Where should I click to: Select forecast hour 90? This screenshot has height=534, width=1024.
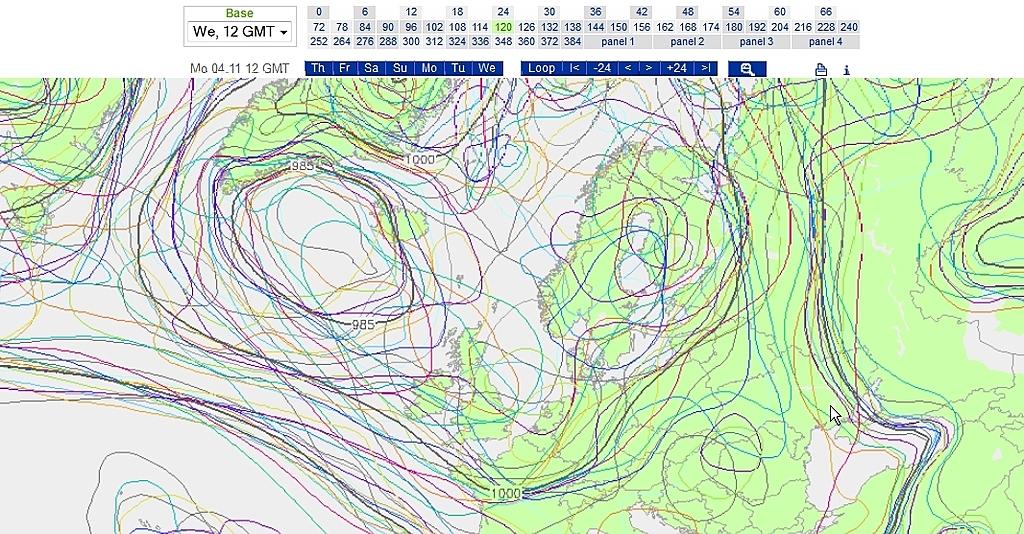pyautogui.click(x=388, y=27)
